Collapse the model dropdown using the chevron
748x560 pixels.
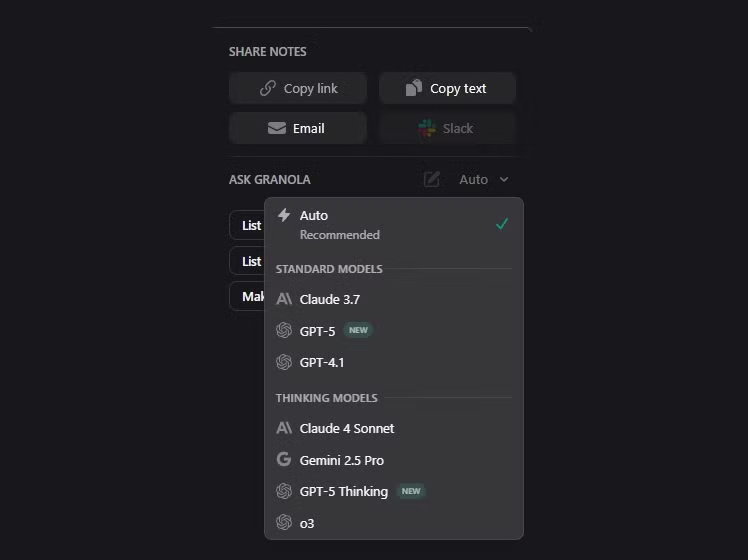coord(504,179)
